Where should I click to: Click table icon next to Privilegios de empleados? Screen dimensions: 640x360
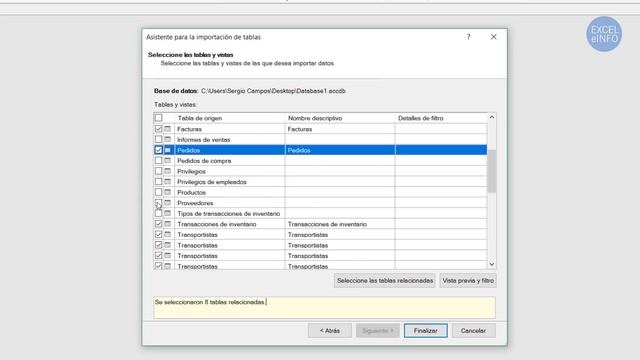point(168,182)
